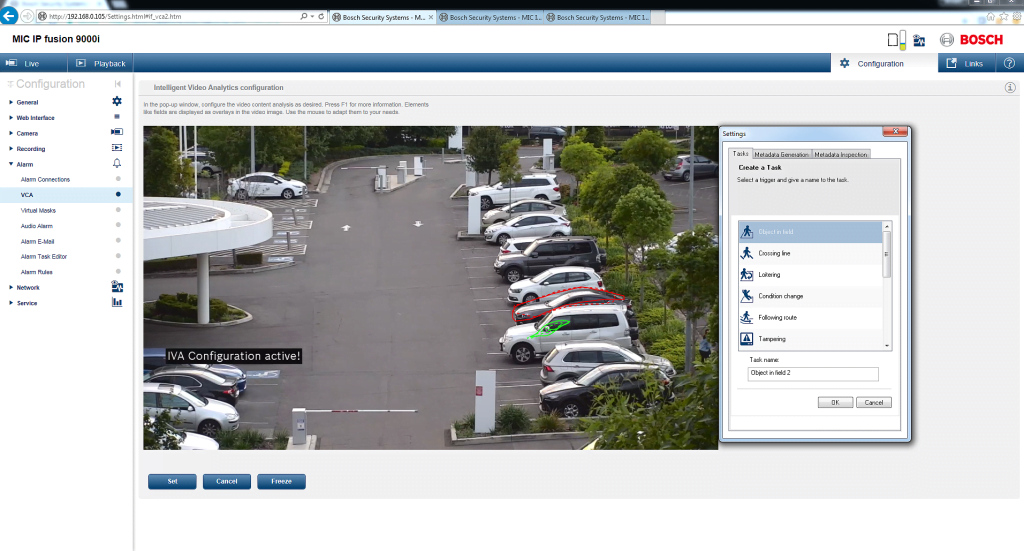Click the Freeze button below the video
Screen dimensions: 1024x551
click(281, 481)
